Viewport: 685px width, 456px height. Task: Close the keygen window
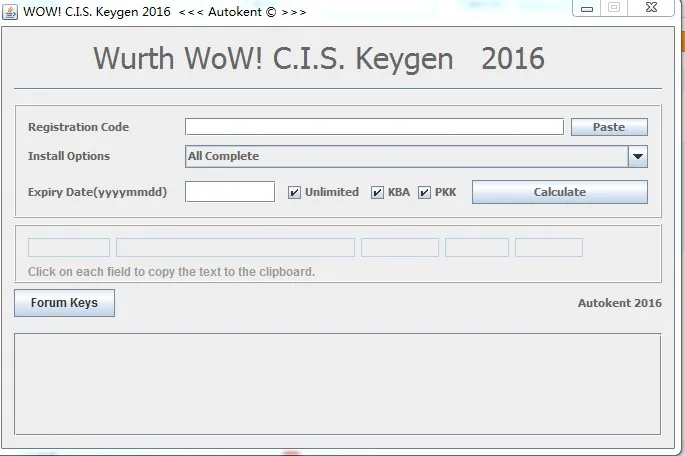pyautogui.click(x=651, y=8)
